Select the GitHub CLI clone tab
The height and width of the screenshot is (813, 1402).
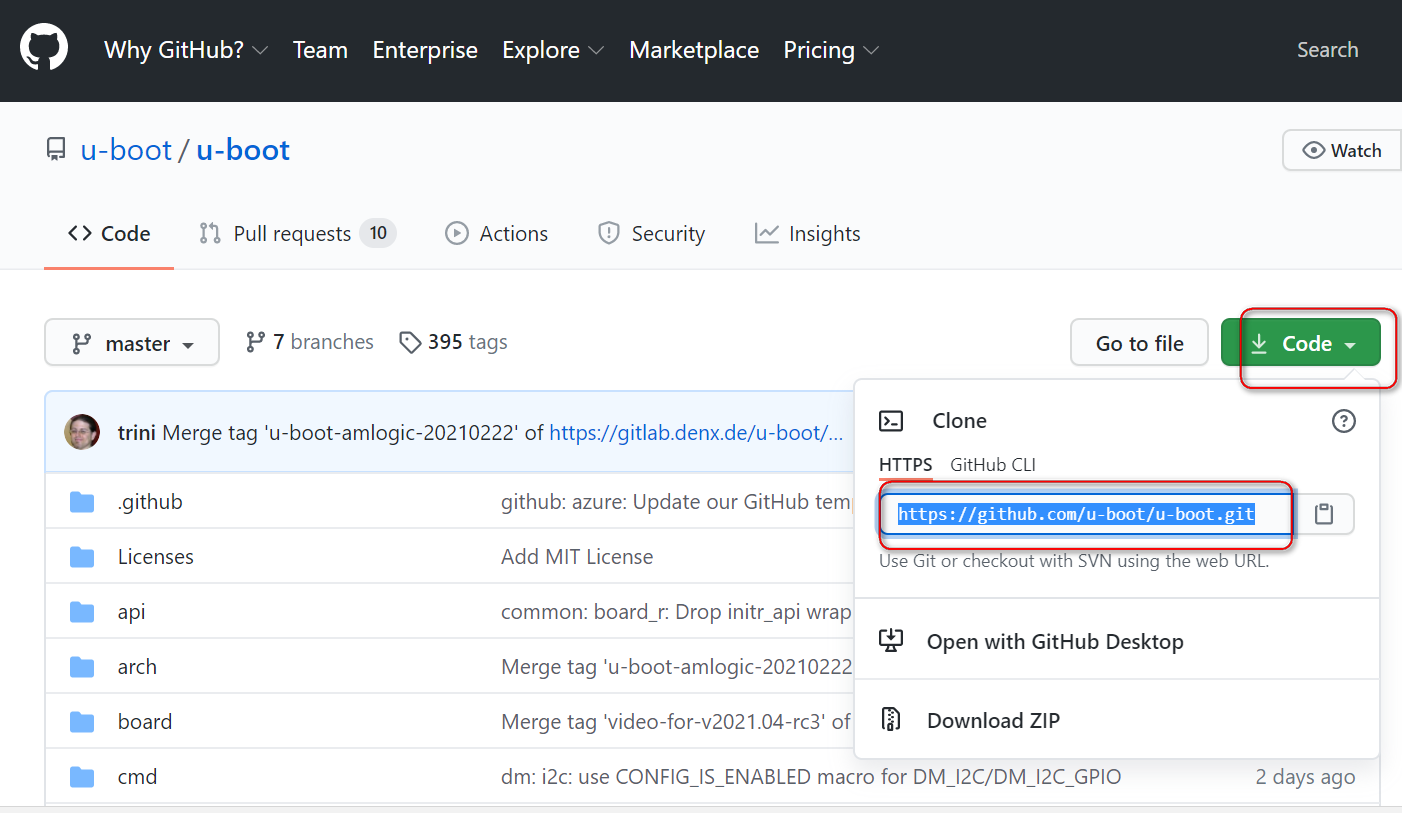[x=993, y=465]
